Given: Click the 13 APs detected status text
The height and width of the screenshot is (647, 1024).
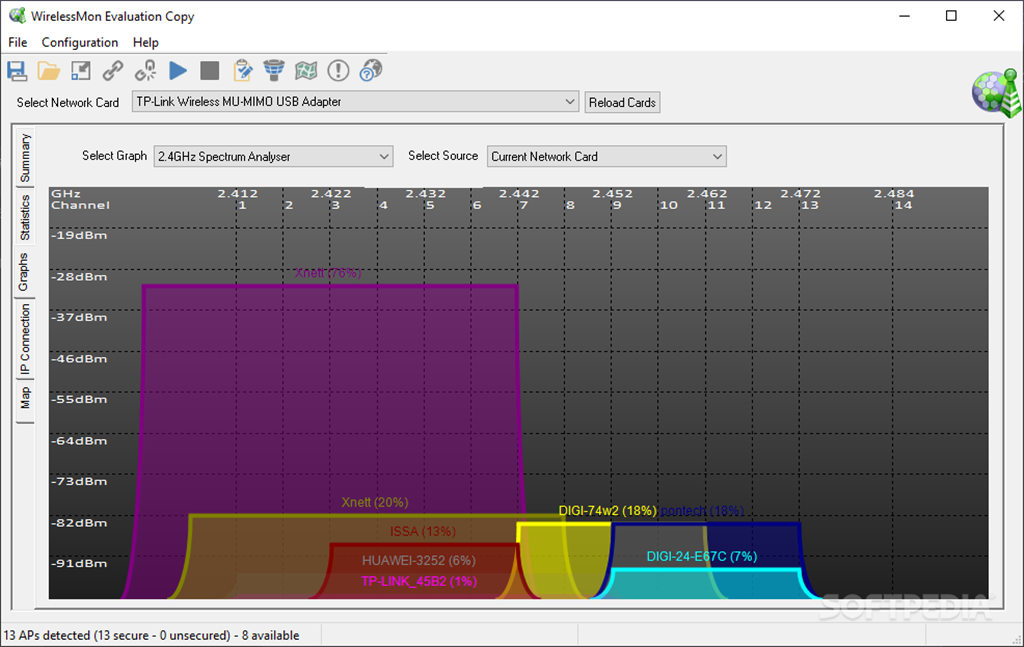Looking at the screenshot, I should (x=152, y=635).
